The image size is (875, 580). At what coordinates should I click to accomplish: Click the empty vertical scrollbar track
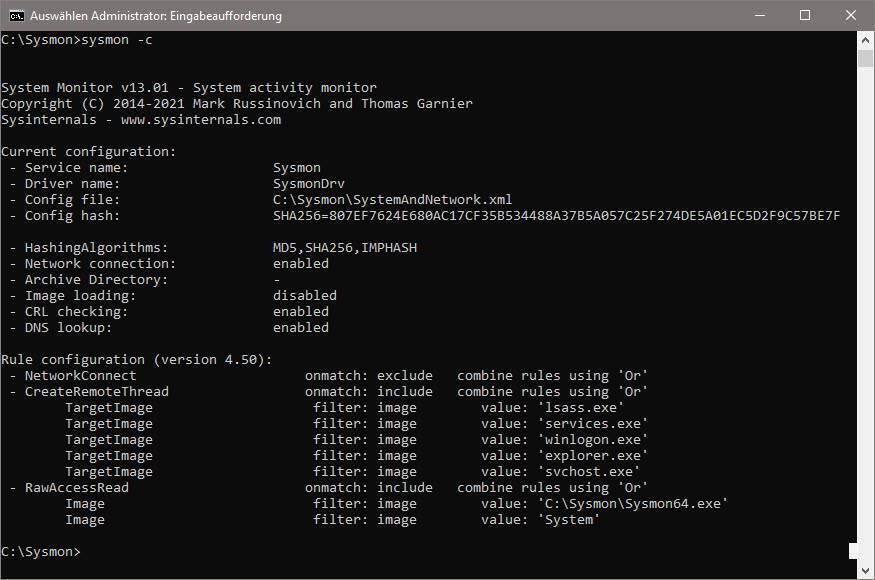[x=866, y=300]
